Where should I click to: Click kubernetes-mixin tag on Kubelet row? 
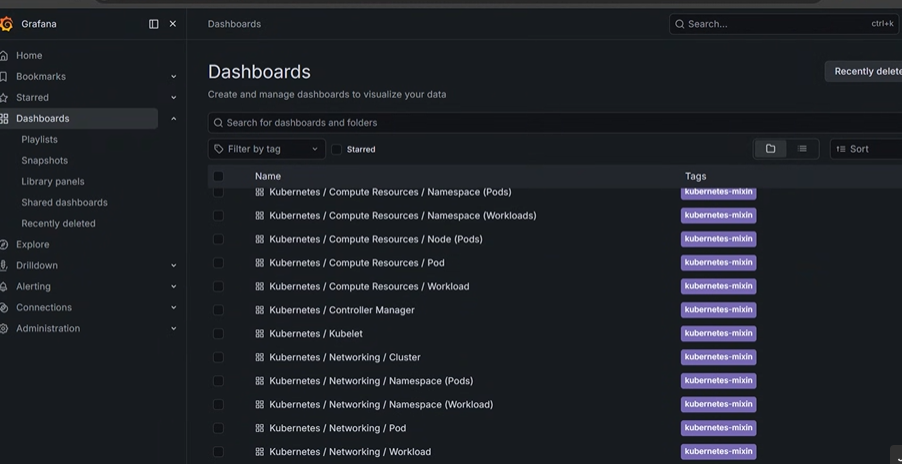(718, 333)
